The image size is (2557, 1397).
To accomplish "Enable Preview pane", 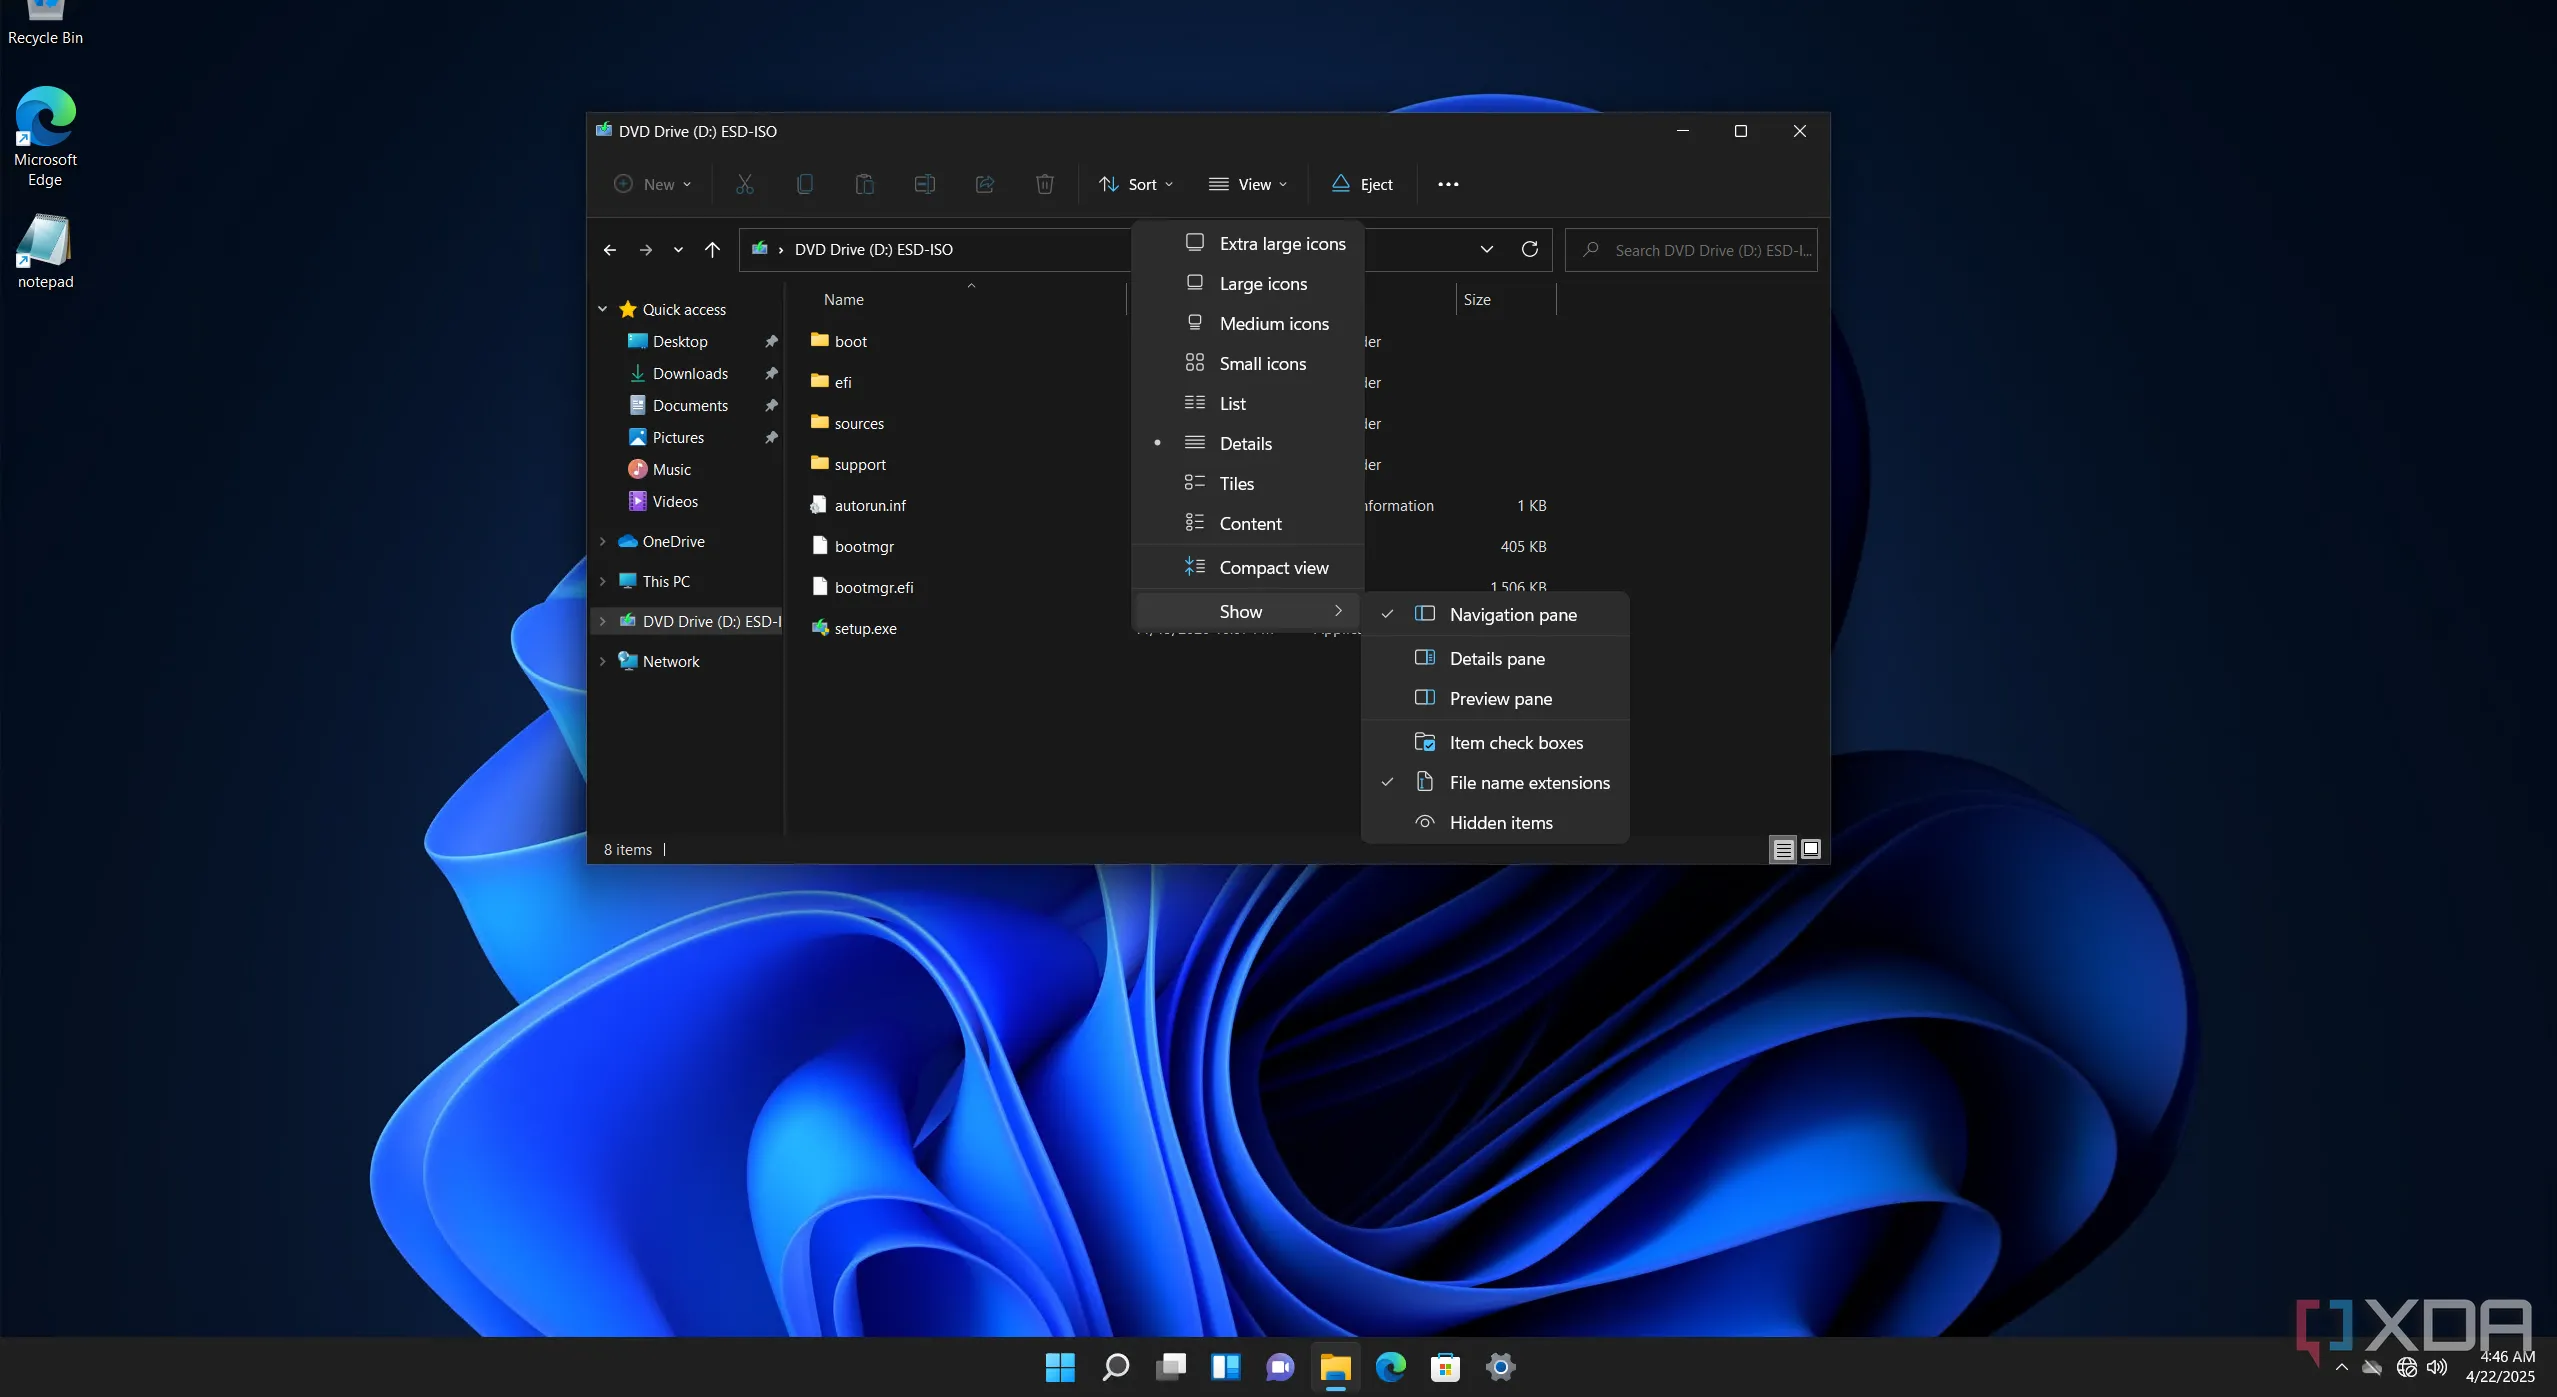I will [x=1496, y=699].
